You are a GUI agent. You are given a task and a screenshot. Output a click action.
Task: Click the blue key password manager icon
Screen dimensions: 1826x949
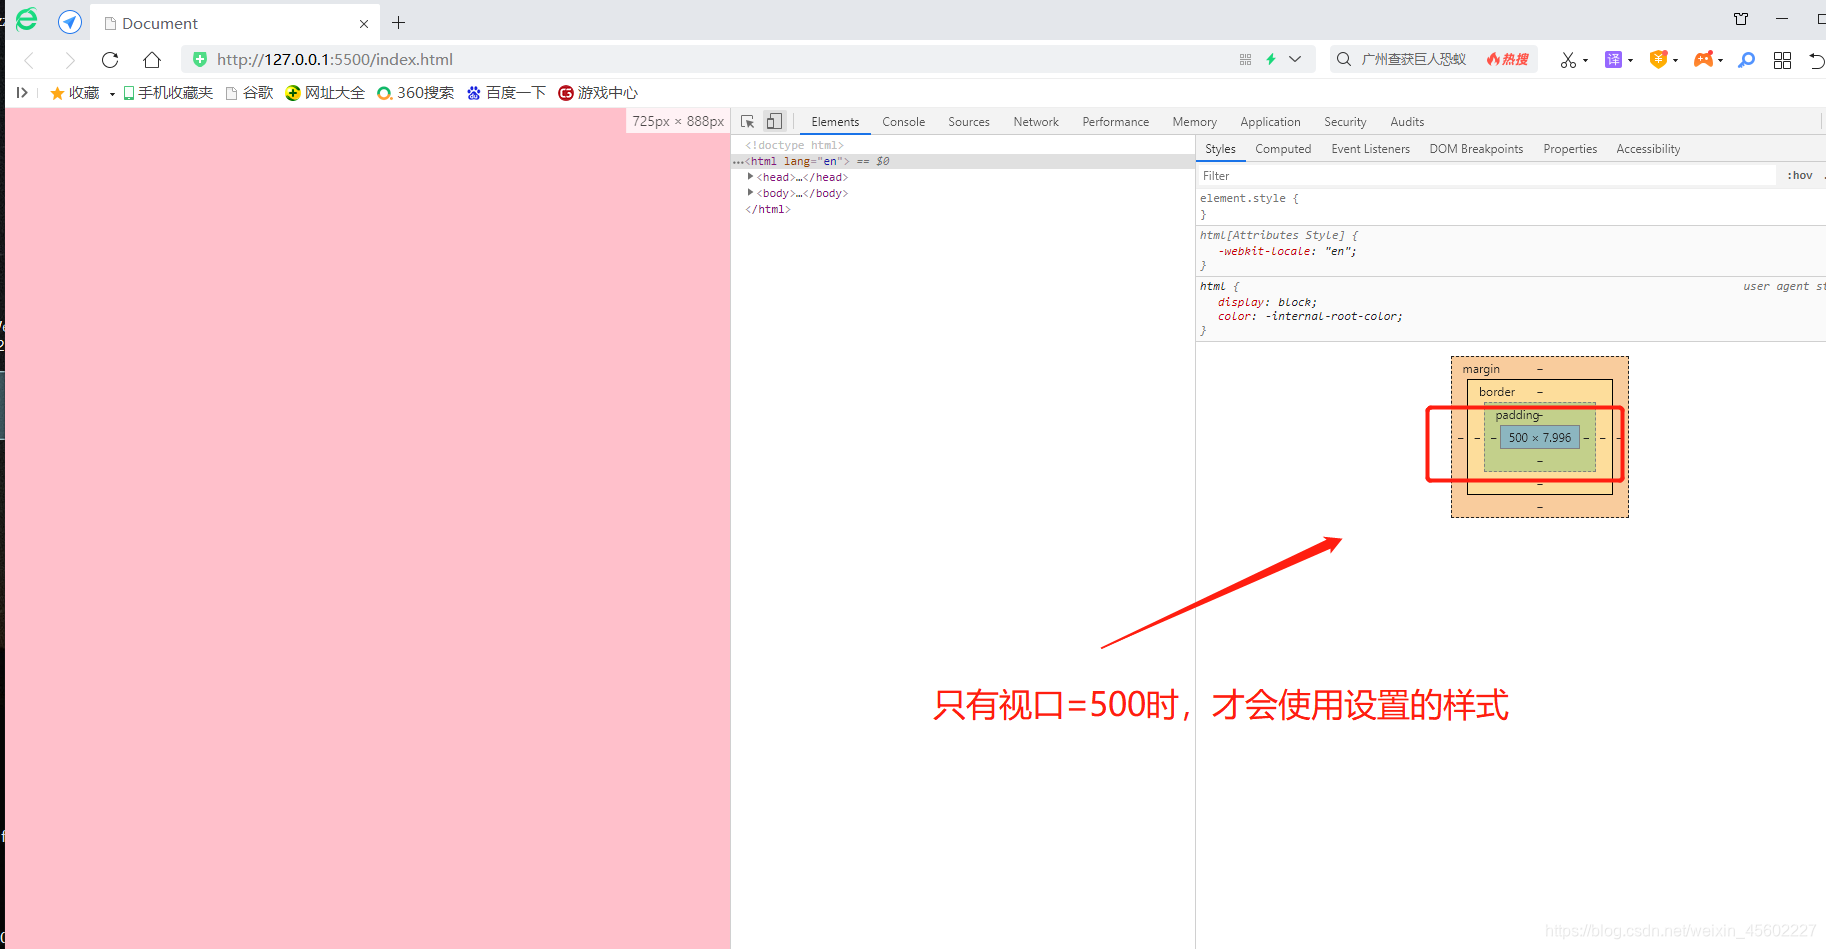click(x=1746, y=60)
